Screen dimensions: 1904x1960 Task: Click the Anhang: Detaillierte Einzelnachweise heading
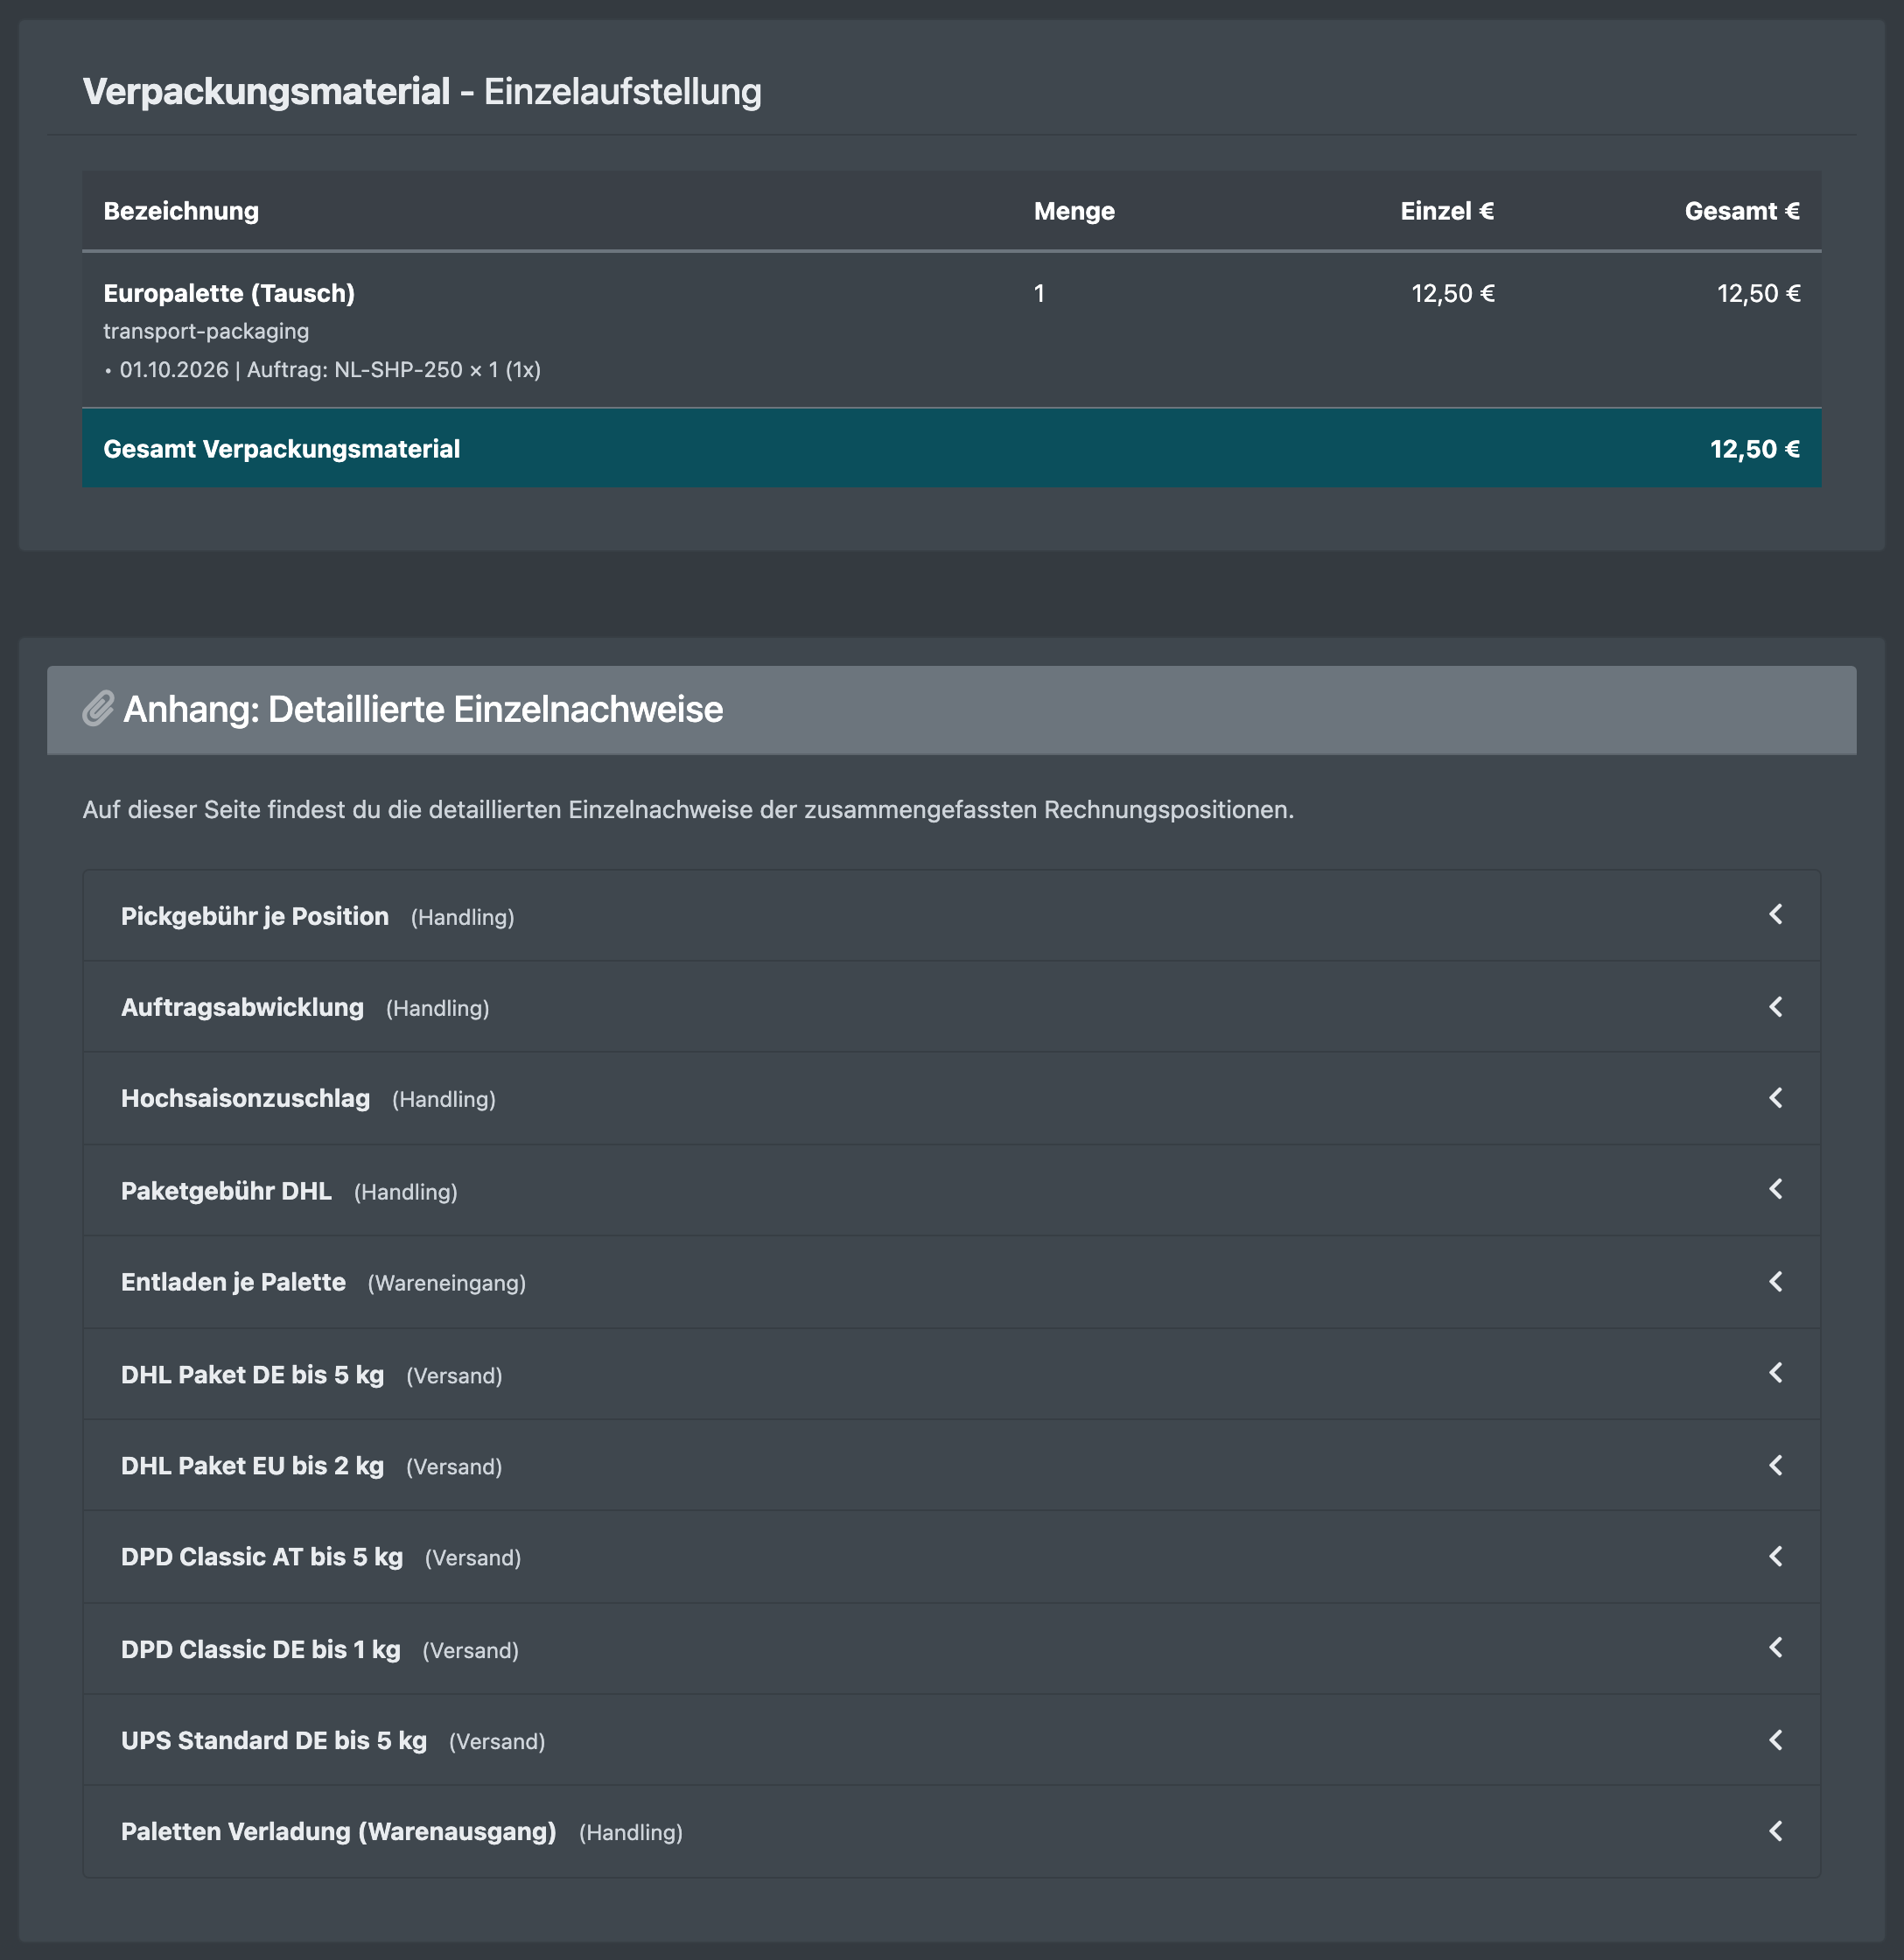pyautogui.click(x=423, y=709)
